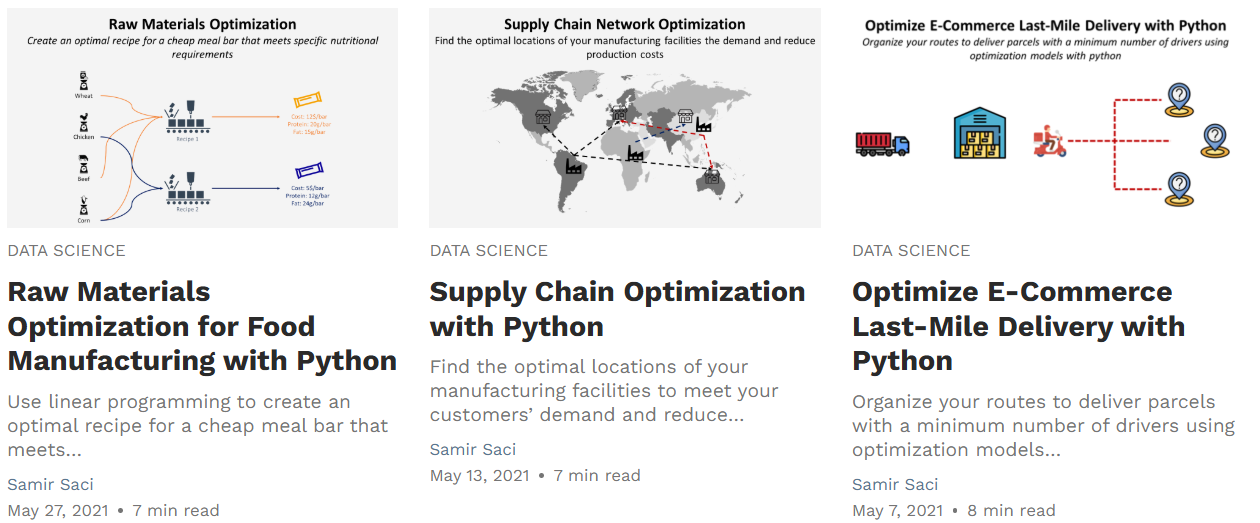
Task: Select Data Science category above Last-Mile Delivery article
Action: pyautogui.click(x=911, y=251)
